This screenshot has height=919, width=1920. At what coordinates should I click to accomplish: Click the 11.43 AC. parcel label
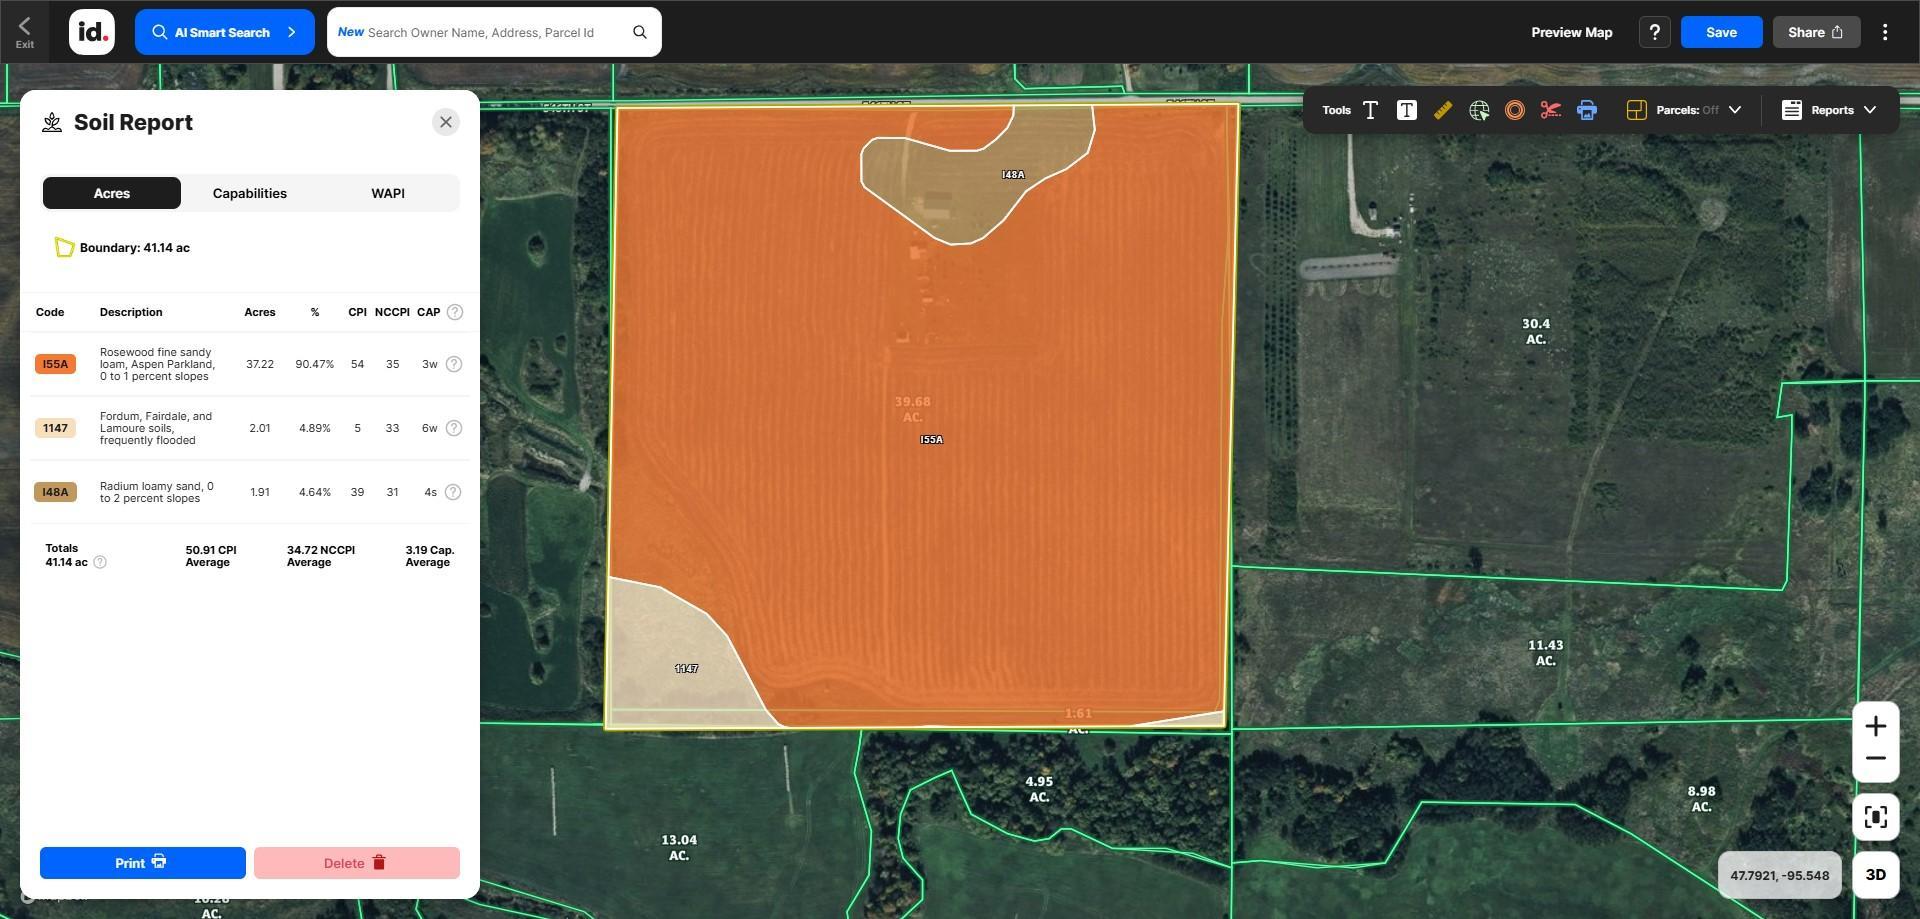(1545, 653)
